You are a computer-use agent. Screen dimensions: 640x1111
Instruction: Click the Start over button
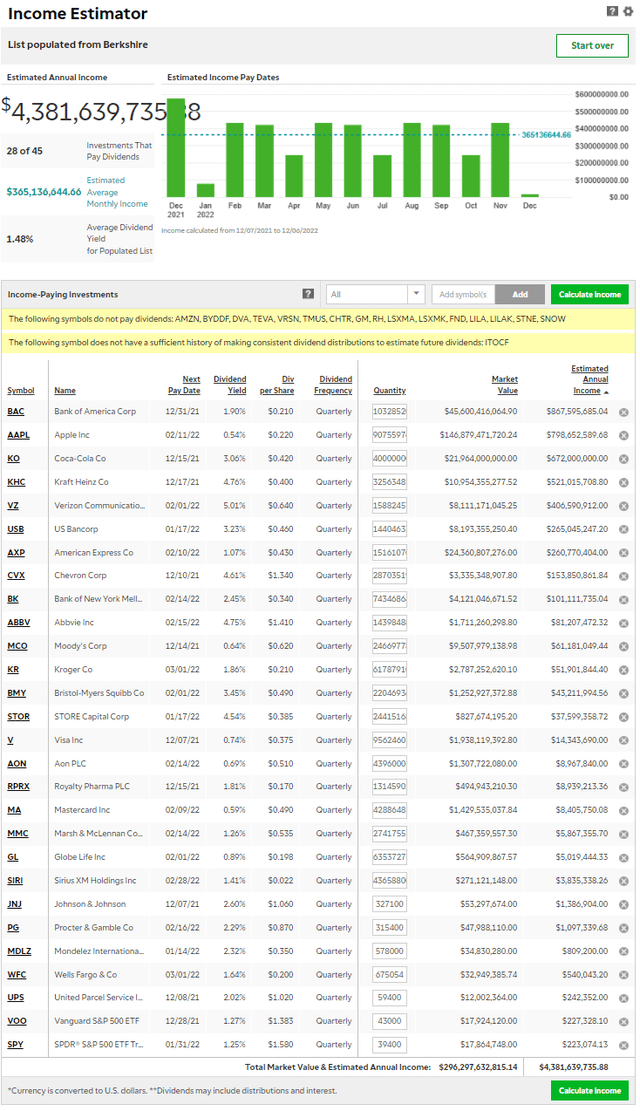593,45
